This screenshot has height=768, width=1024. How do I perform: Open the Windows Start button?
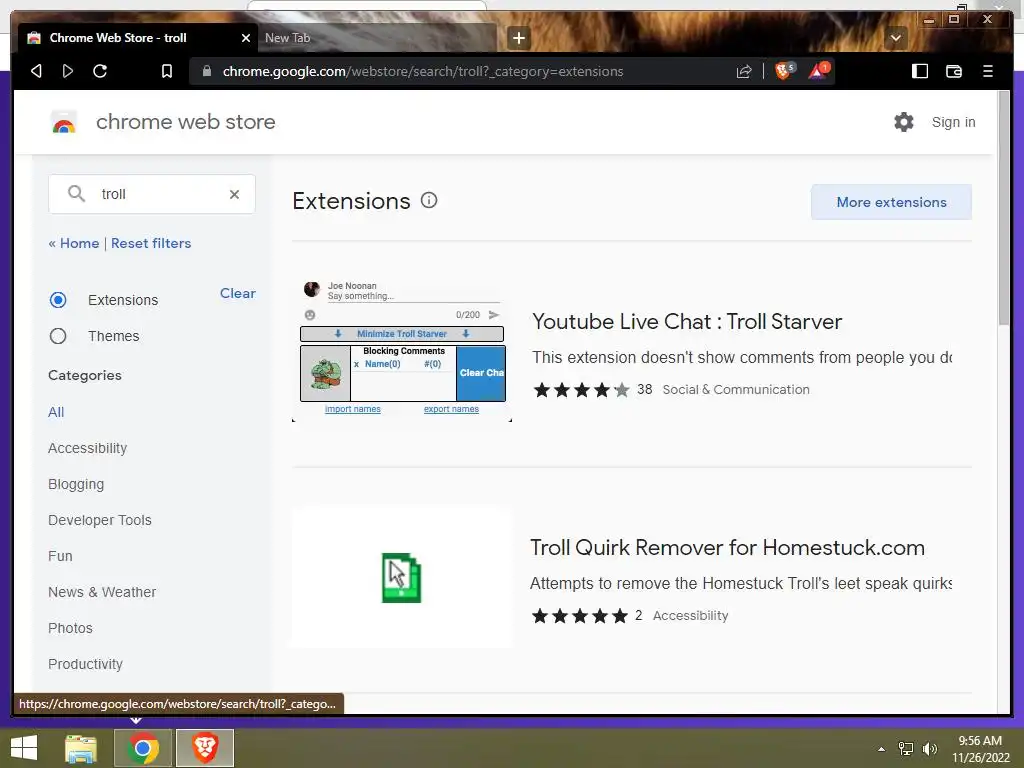[24, 748]
